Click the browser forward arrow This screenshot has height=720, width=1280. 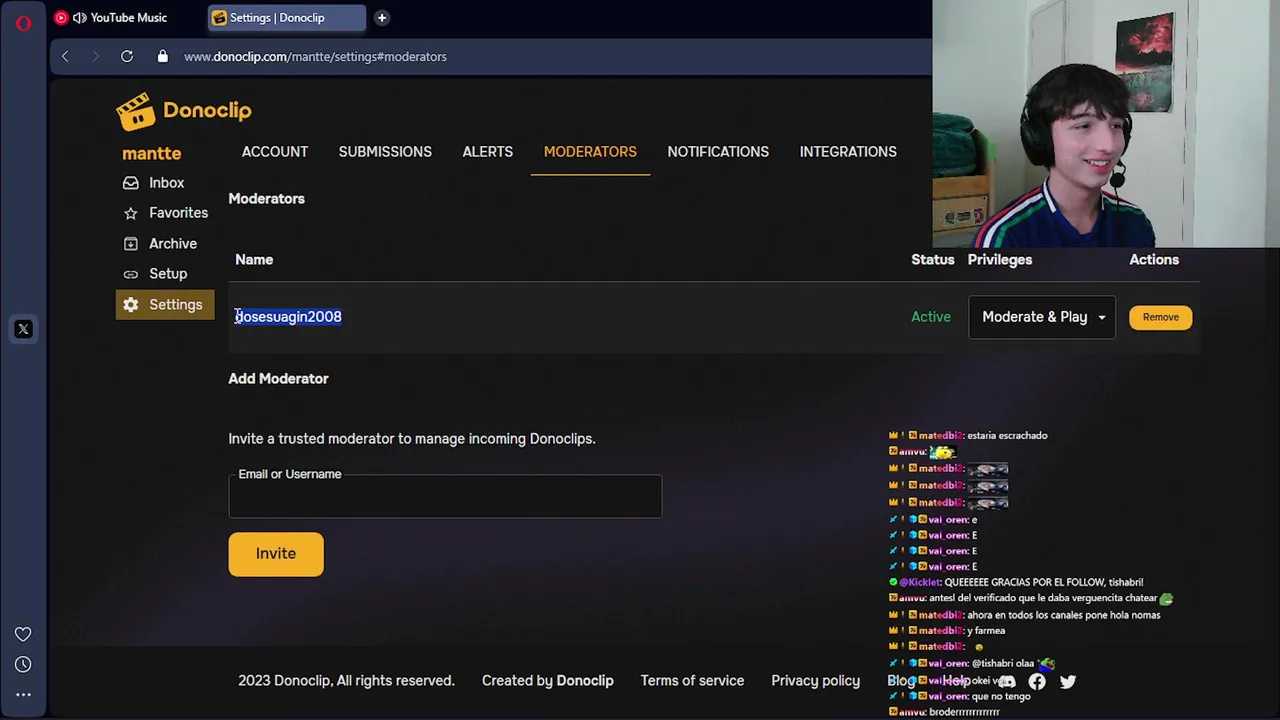click(x=96, y=56)
